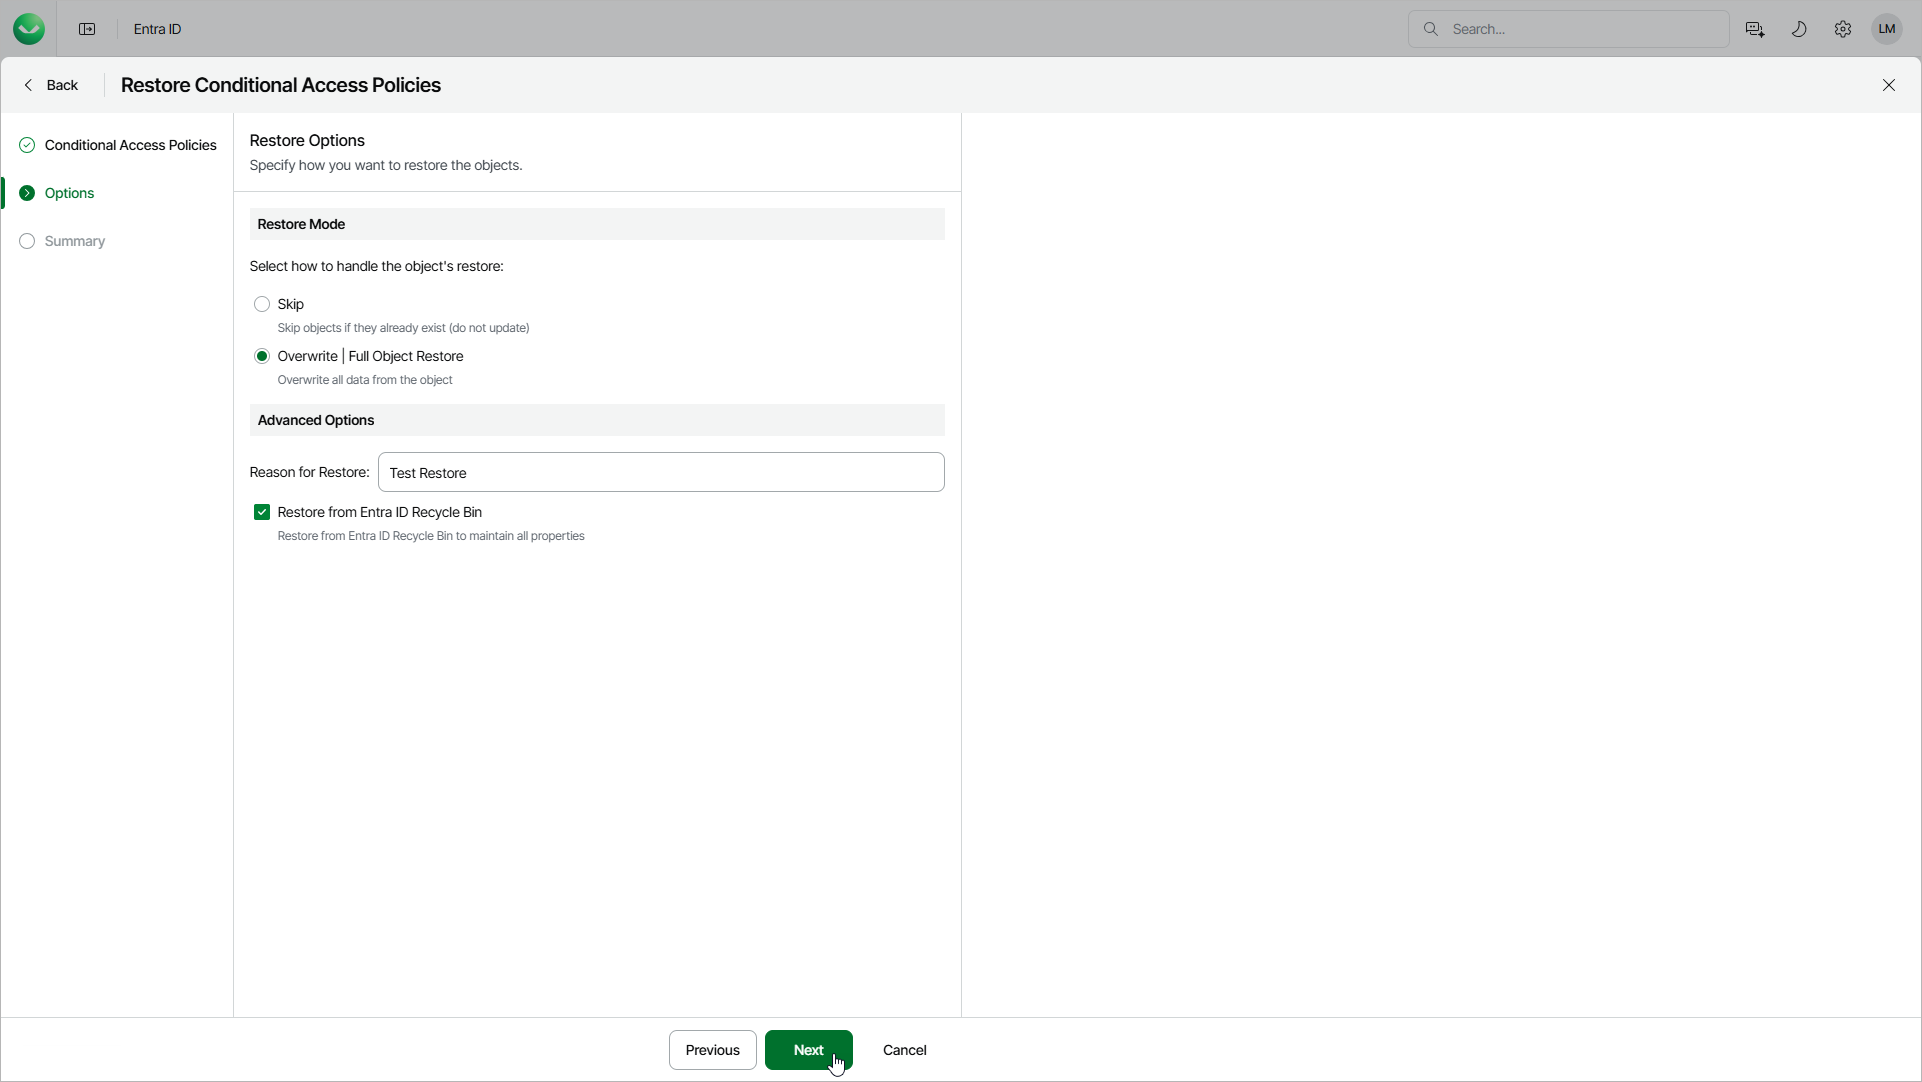
Task: Open settings gear icon
Action: coord(1843,29)
